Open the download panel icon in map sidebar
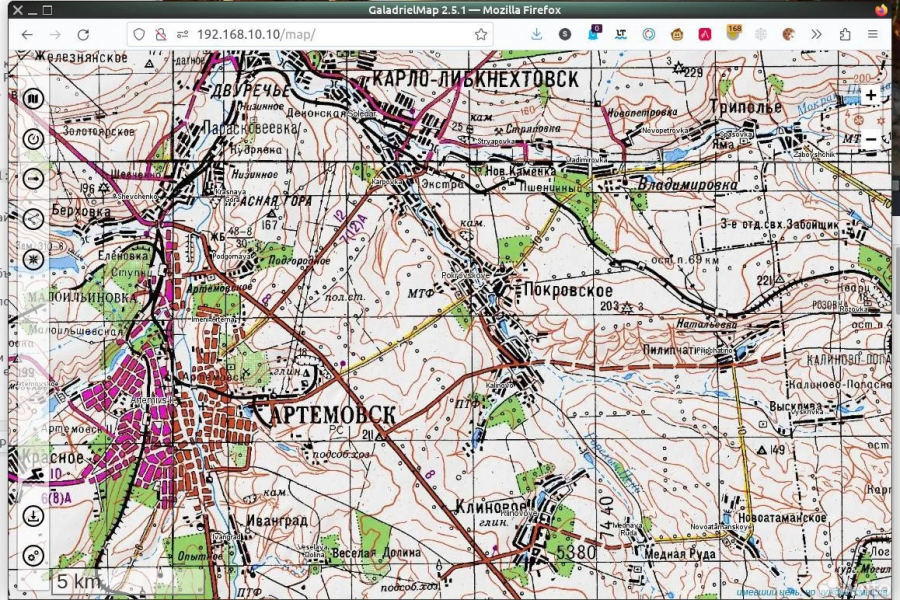 (33, 516)
